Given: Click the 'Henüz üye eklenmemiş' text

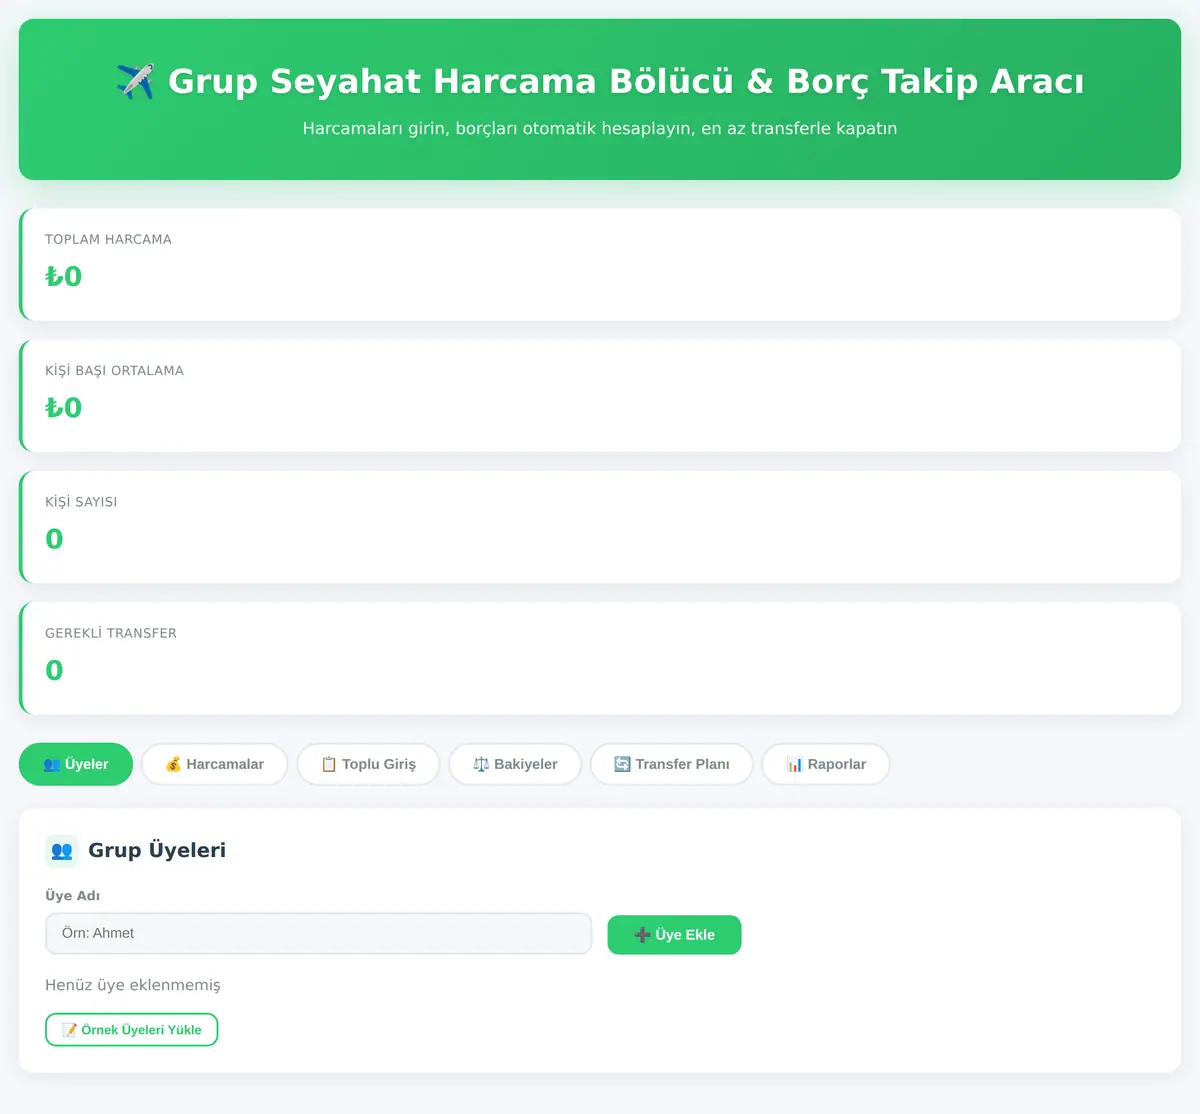Looking at the screenshot, I should [x=133, y=985].
